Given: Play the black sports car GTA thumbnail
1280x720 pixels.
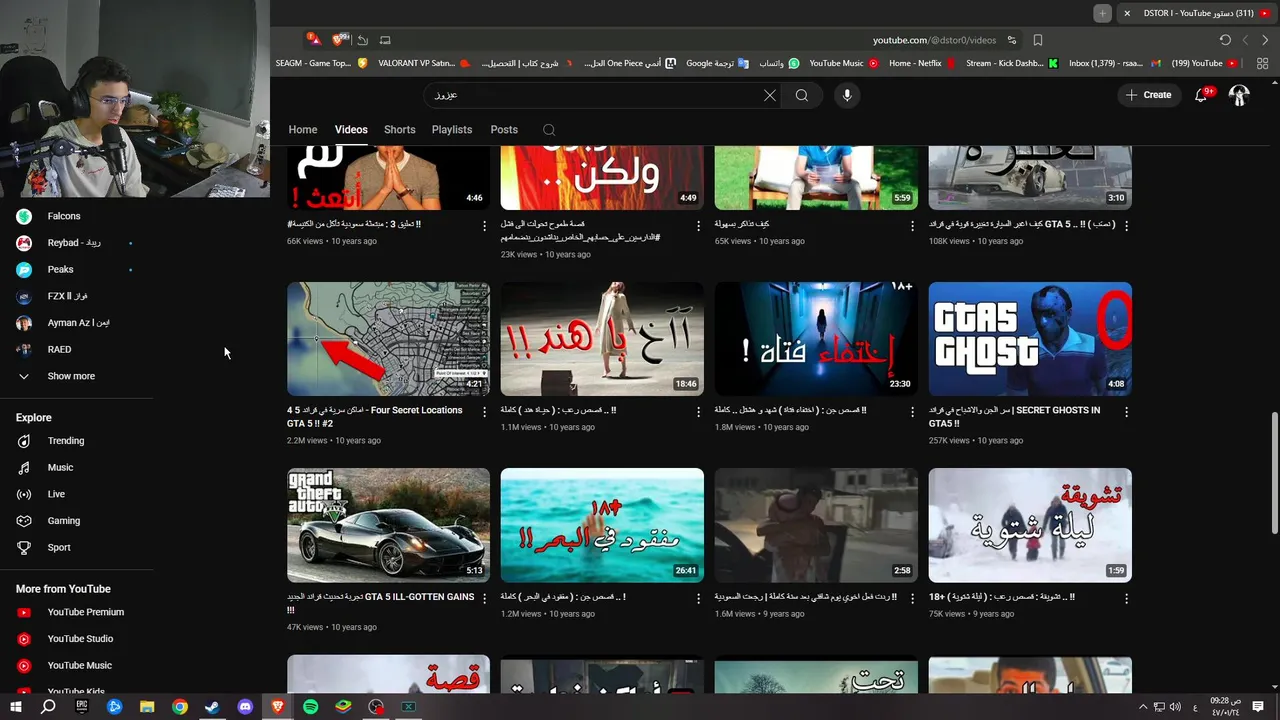Looking at the screenshot, I should [388, 525].
